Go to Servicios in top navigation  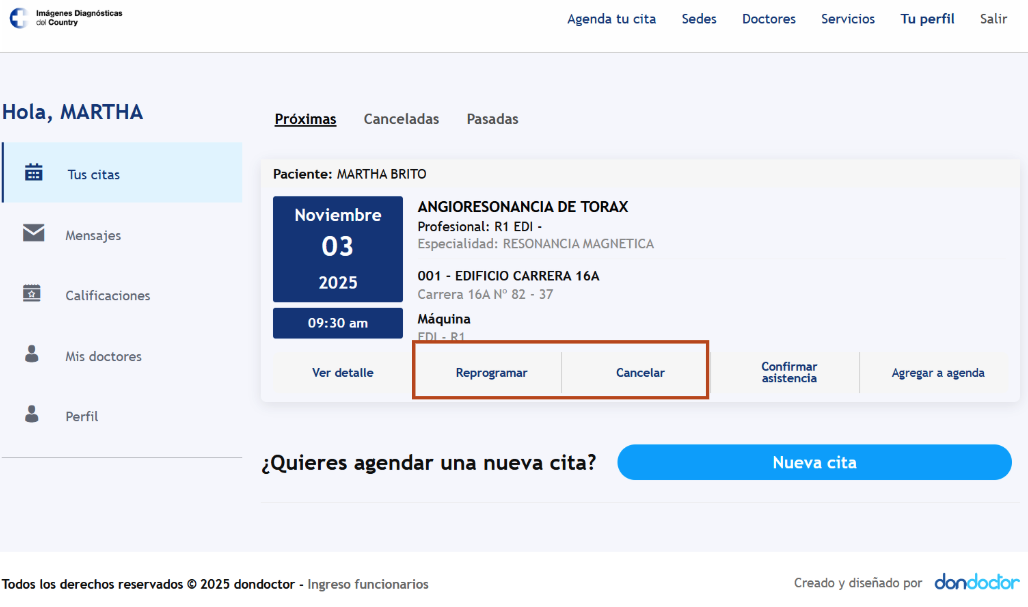(x=847, y=19)
